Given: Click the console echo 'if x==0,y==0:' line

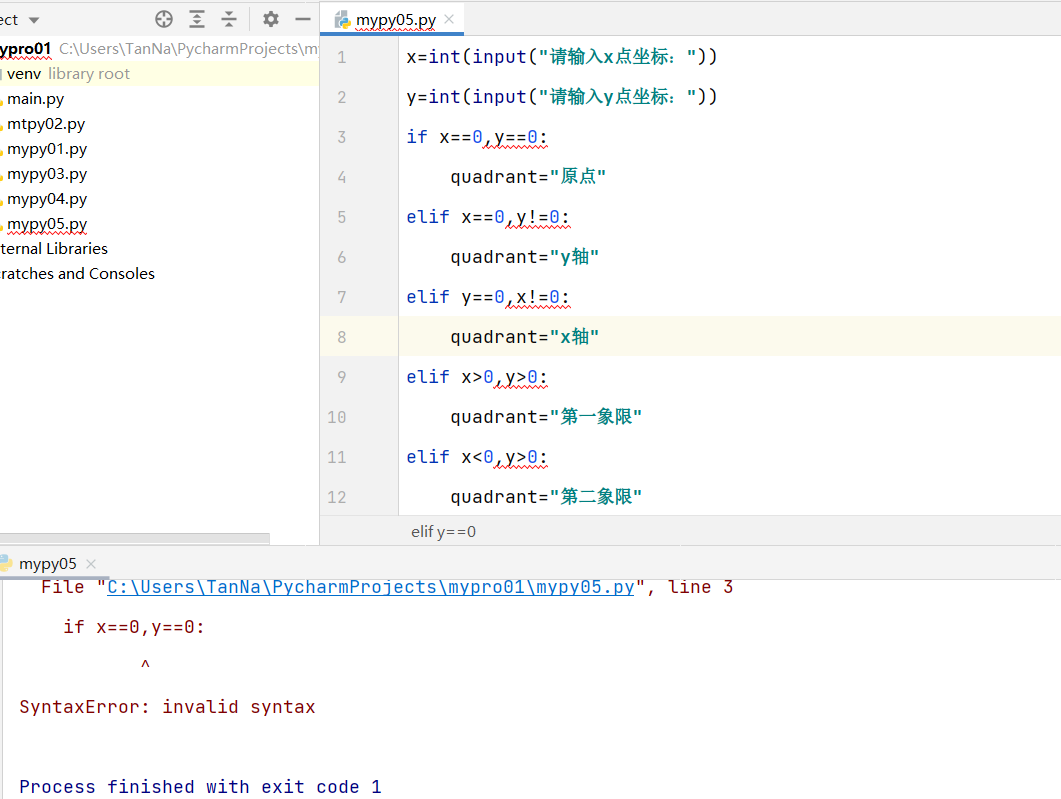Looking at the screenshot, I should coord(134,627).
